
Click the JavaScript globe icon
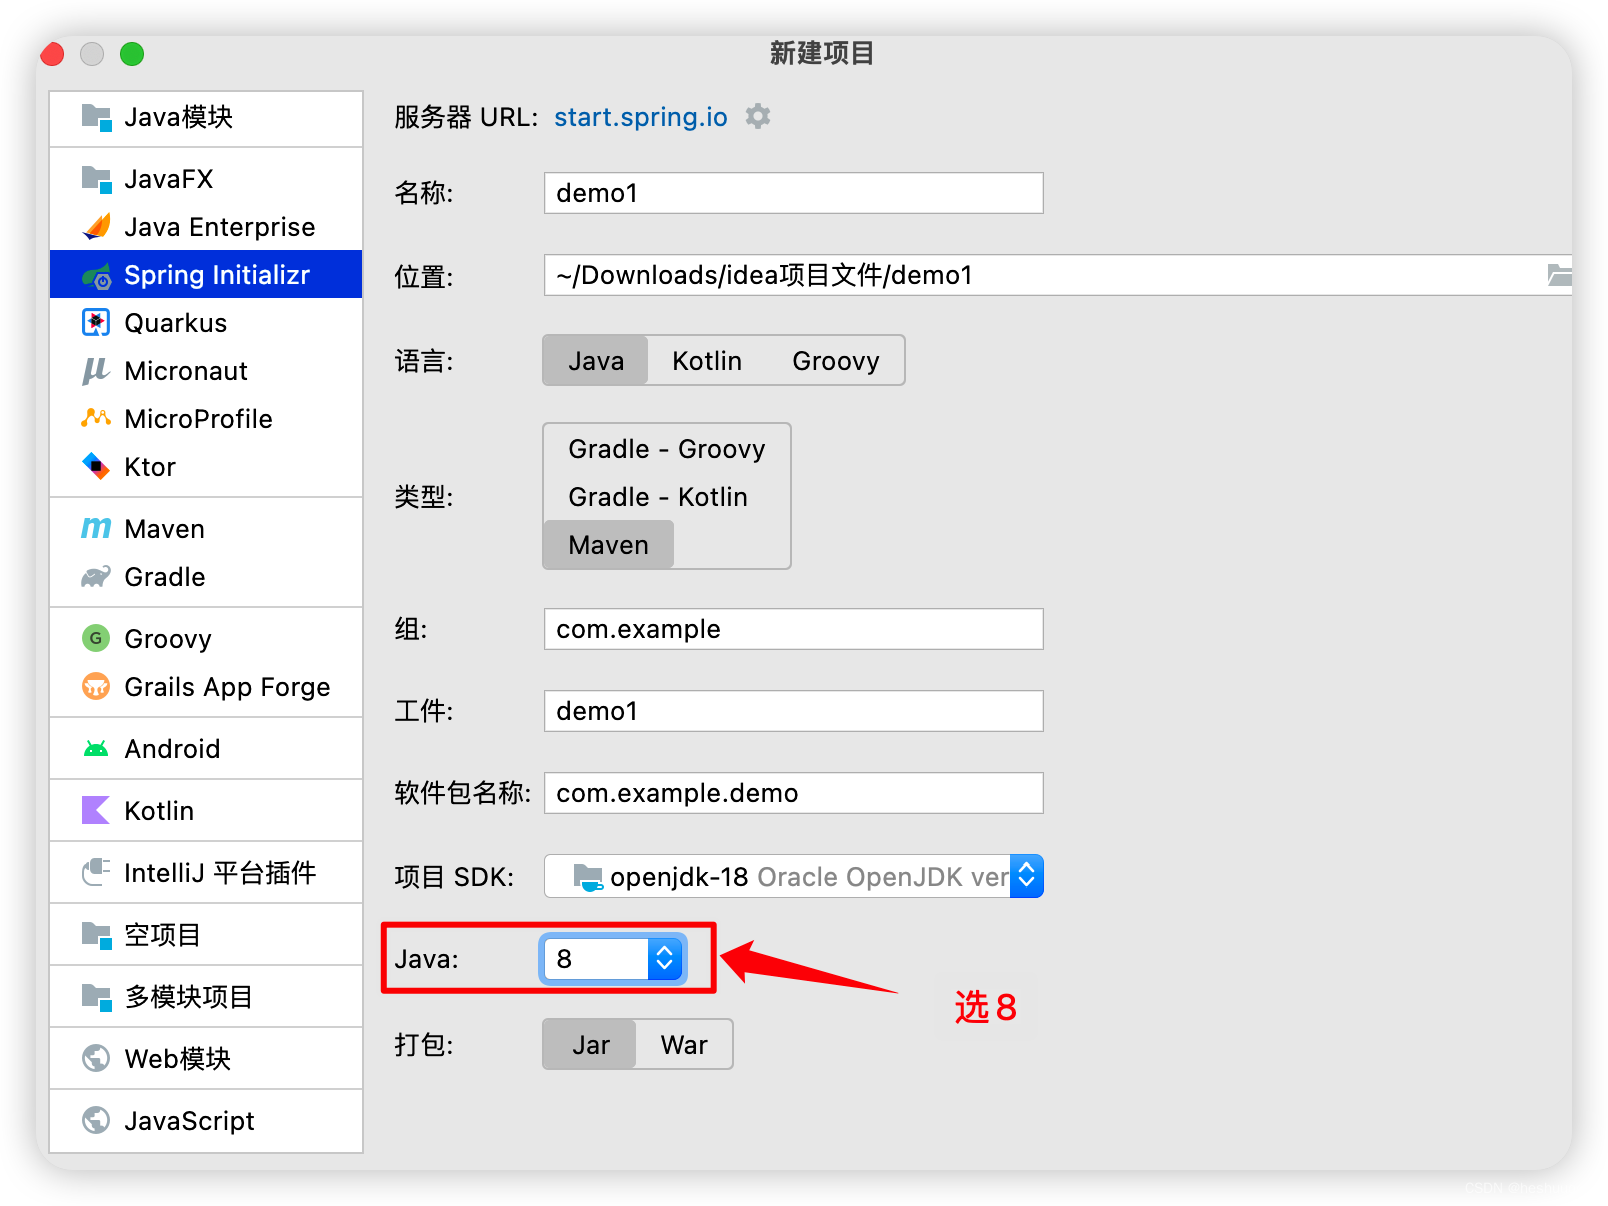pyautogui.click(x=96, y=1120)
